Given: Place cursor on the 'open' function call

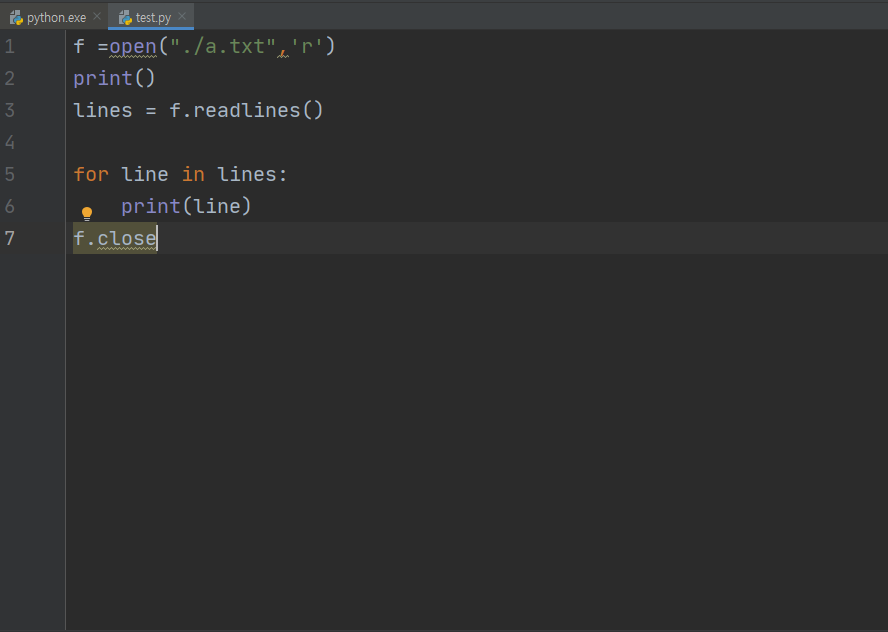Looking at the screenshot, I should pyautogui.click(x=133, y=46).
